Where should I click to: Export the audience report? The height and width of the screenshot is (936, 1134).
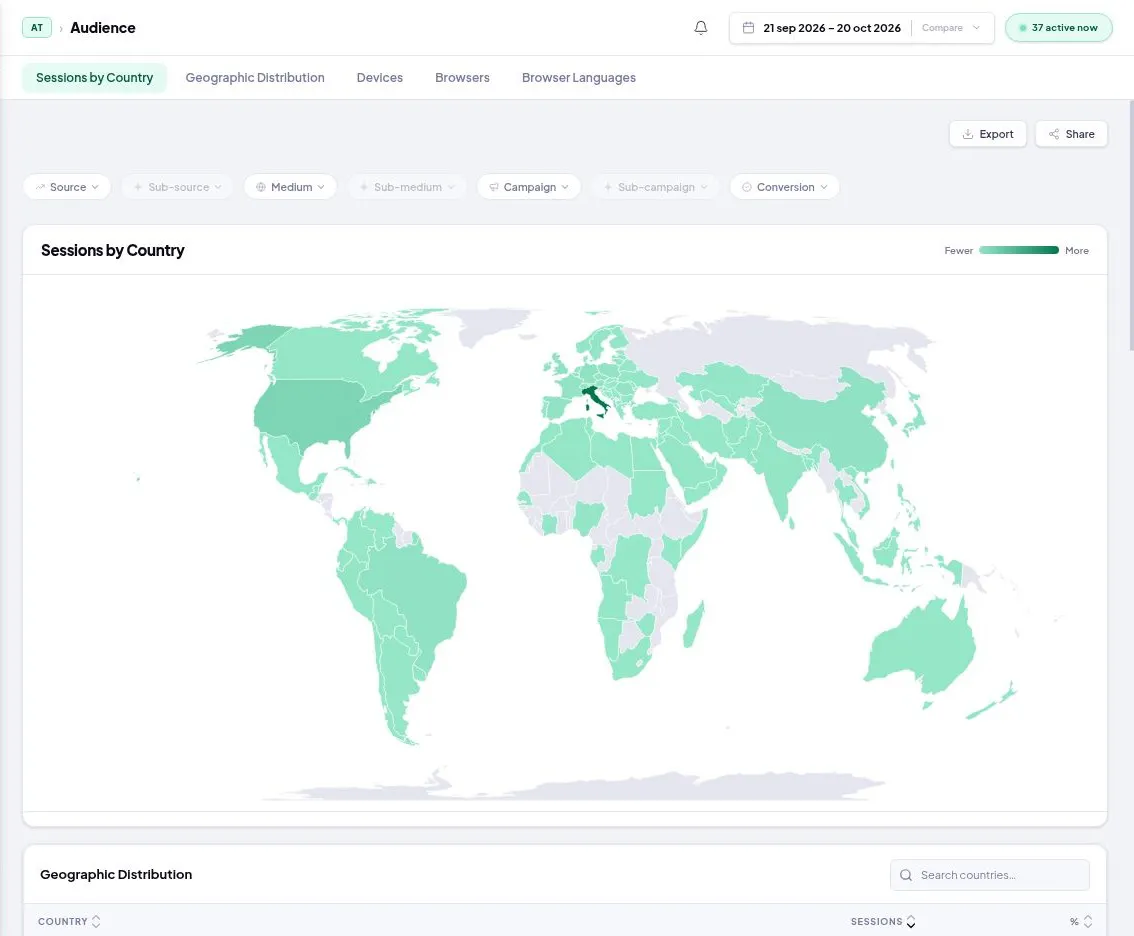pyautogui.click(x=988, y=134)
